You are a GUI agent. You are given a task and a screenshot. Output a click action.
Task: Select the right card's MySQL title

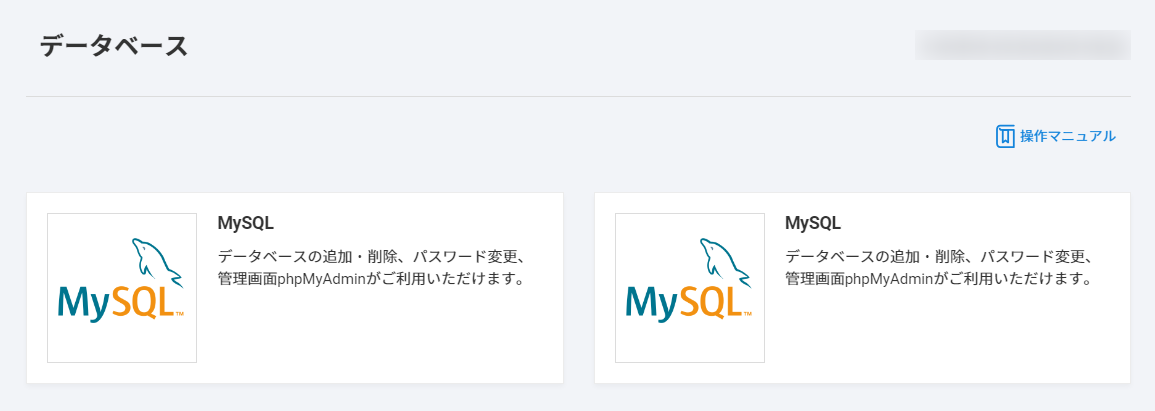click(x=813, y=223)
